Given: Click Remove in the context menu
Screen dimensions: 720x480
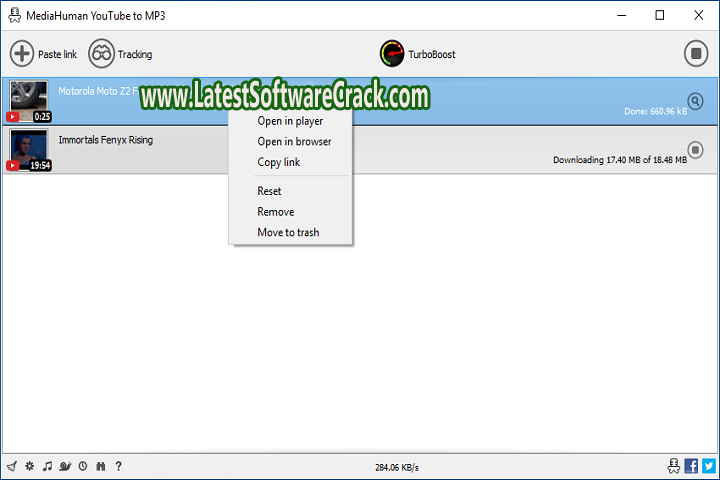Looking at the screenshot, I should (x=275, y=212).
